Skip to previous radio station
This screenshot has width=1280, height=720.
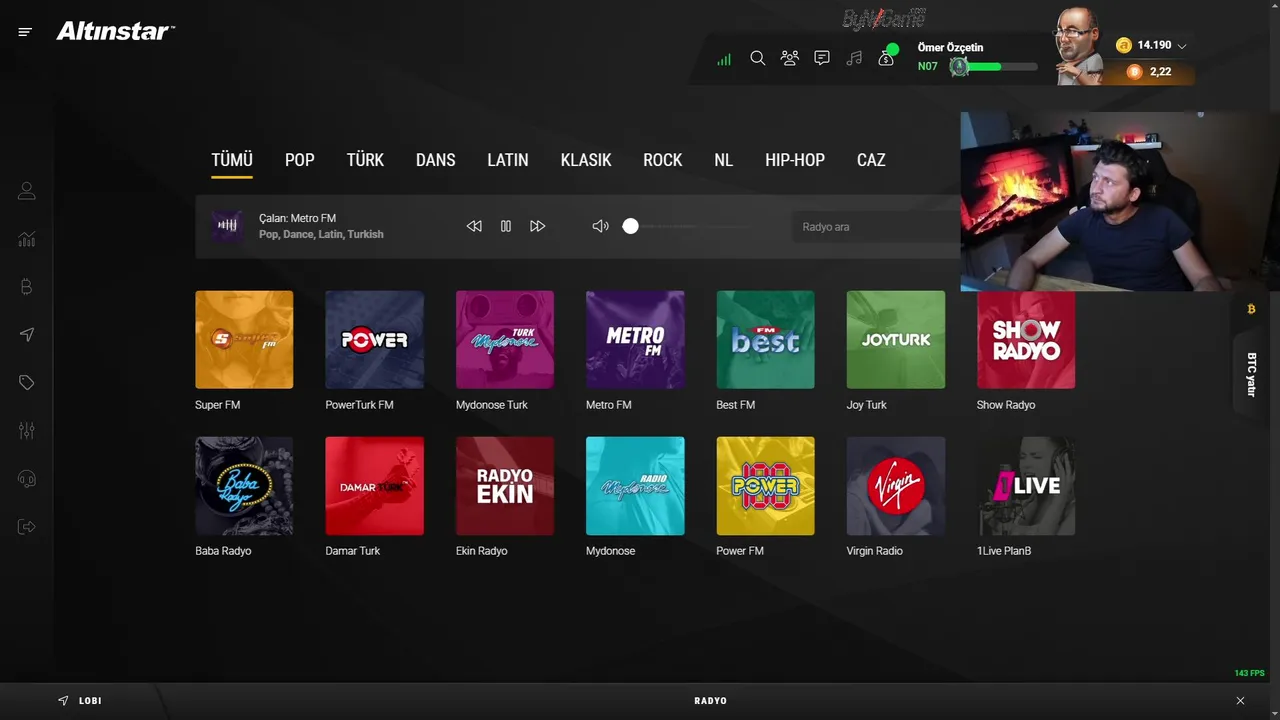point(474,226)
